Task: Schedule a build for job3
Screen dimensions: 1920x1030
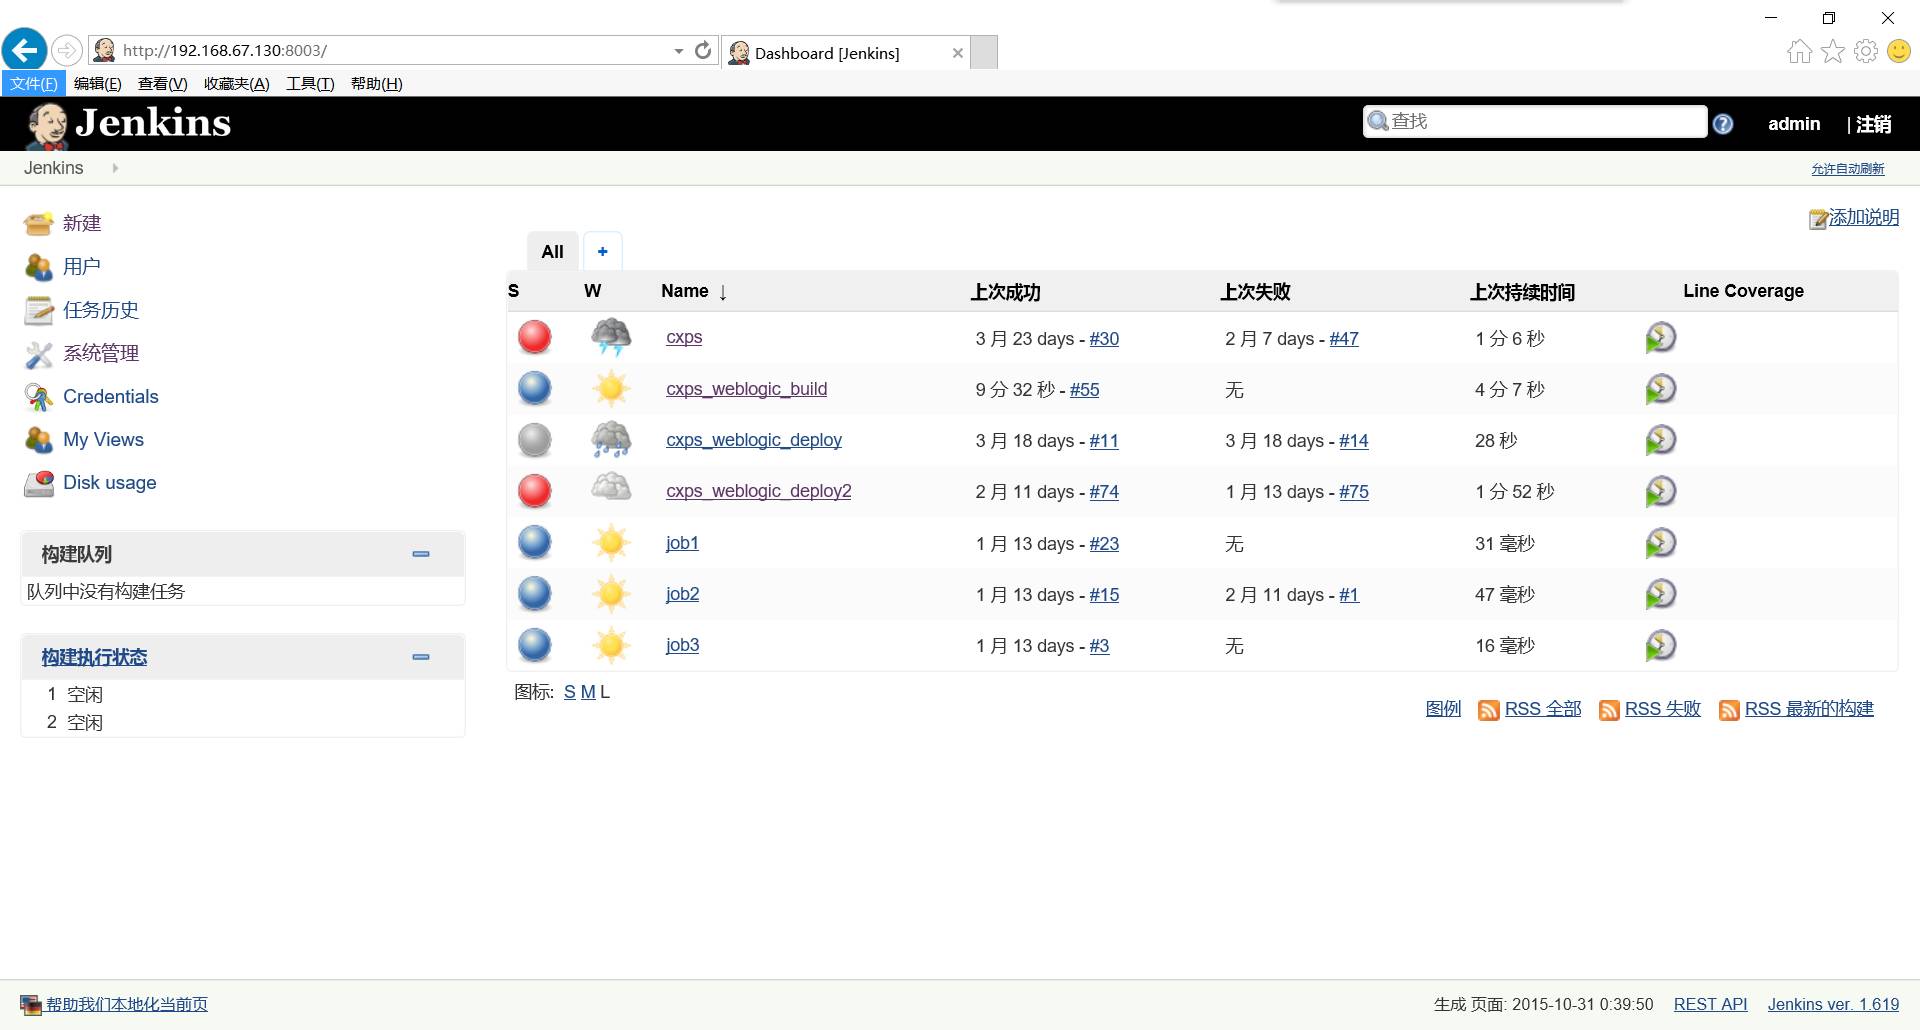Action: click(x=1660, y=645)
